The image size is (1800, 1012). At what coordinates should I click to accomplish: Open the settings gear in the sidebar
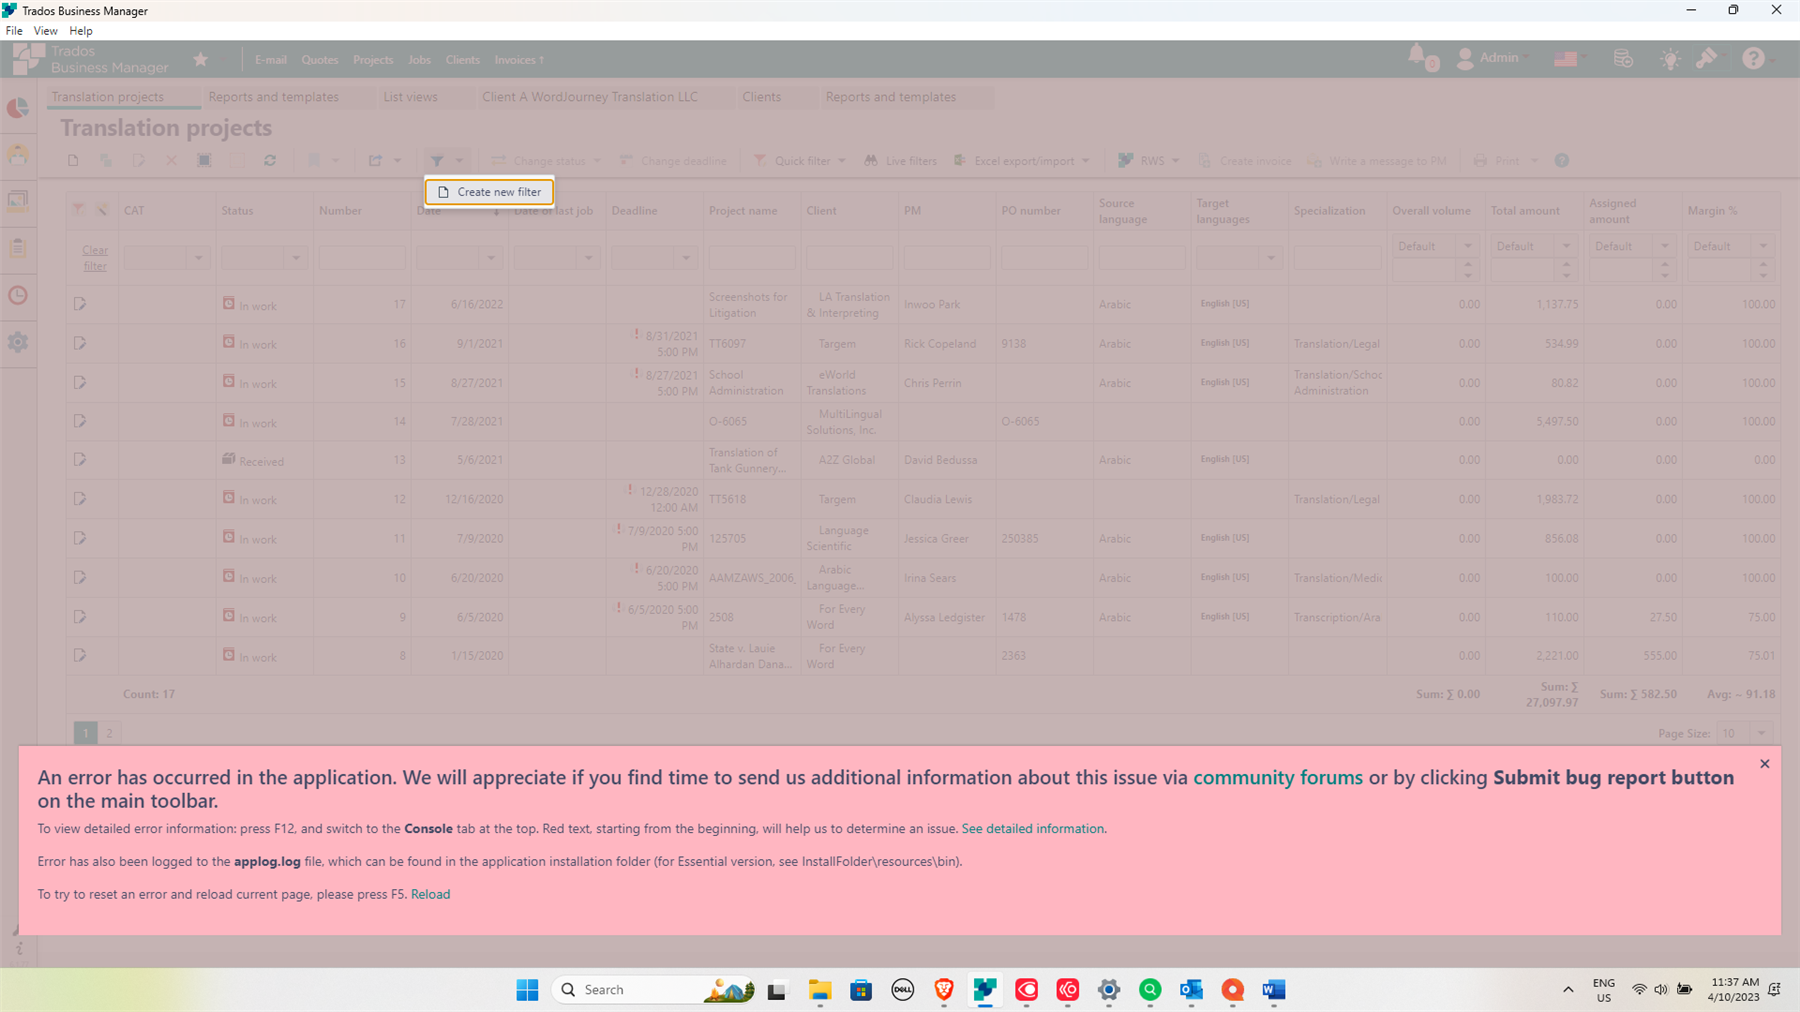click(x=18, y=342)
